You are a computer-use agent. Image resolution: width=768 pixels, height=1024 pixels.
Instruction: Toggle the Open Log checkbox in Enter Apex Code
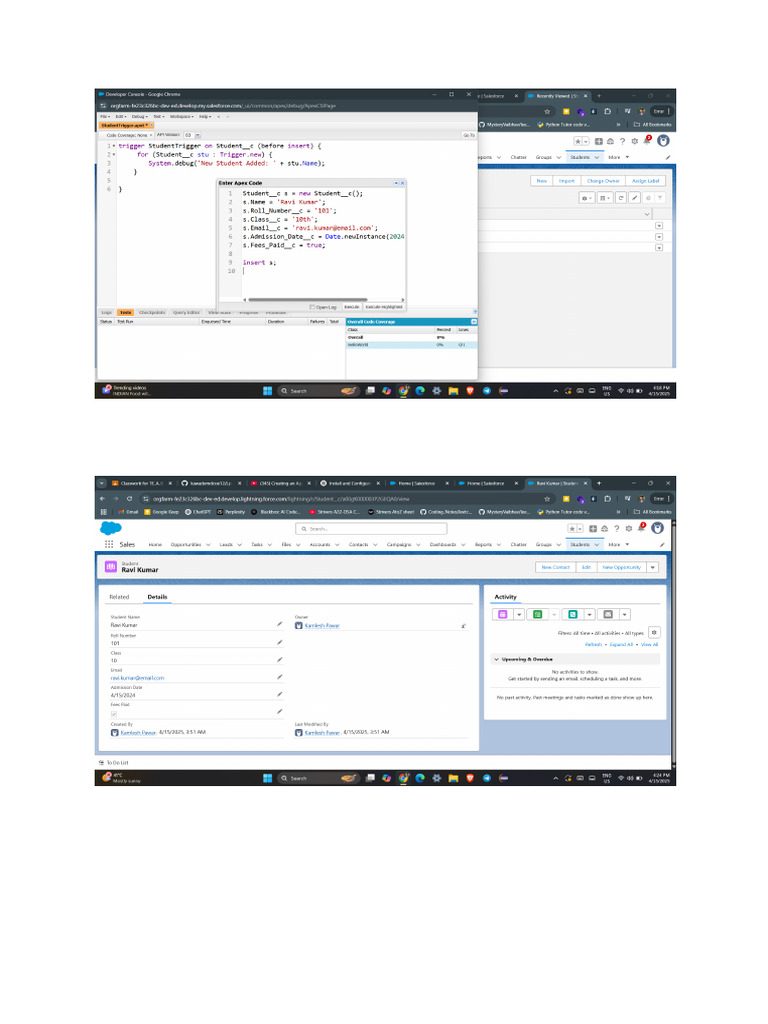tap(312, 307)
